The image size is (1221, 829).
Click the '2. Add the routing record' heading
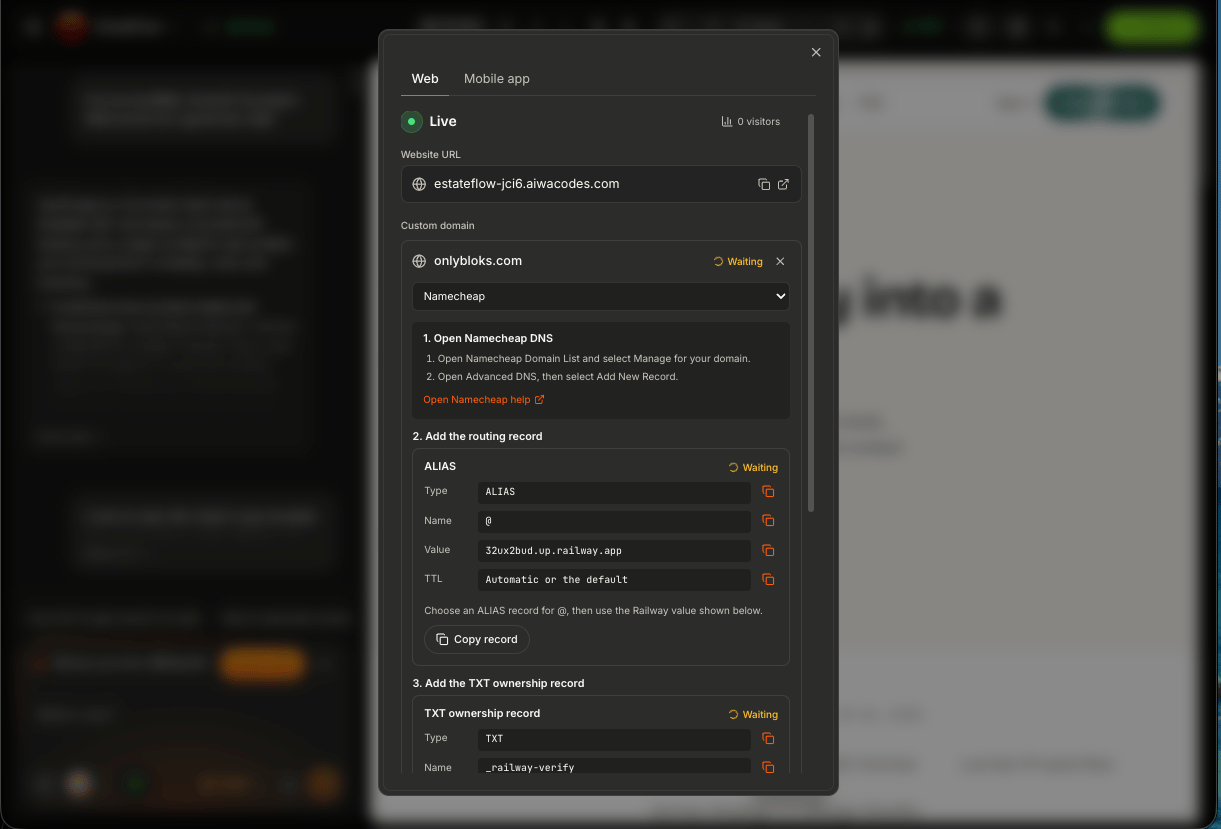pos(478,436)
